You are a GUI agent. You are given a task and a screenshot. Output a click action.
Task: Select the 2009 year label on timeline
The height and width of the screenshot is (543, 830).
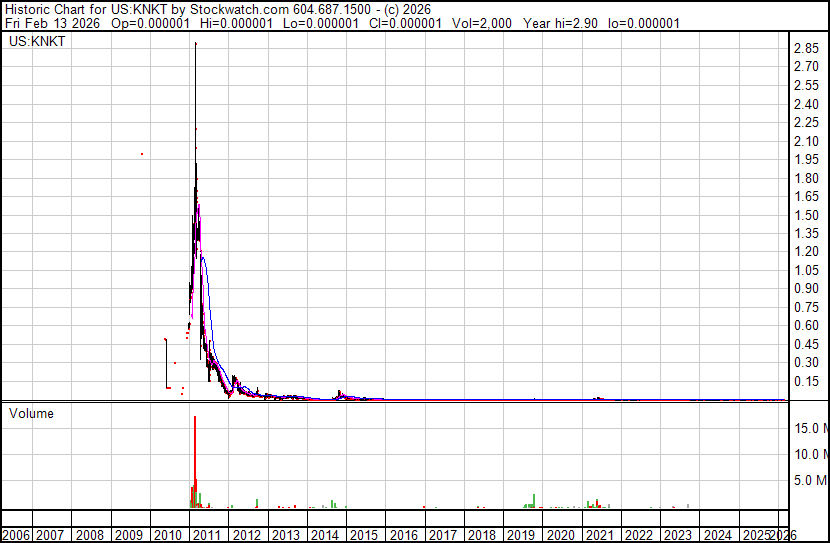[129, 535]
